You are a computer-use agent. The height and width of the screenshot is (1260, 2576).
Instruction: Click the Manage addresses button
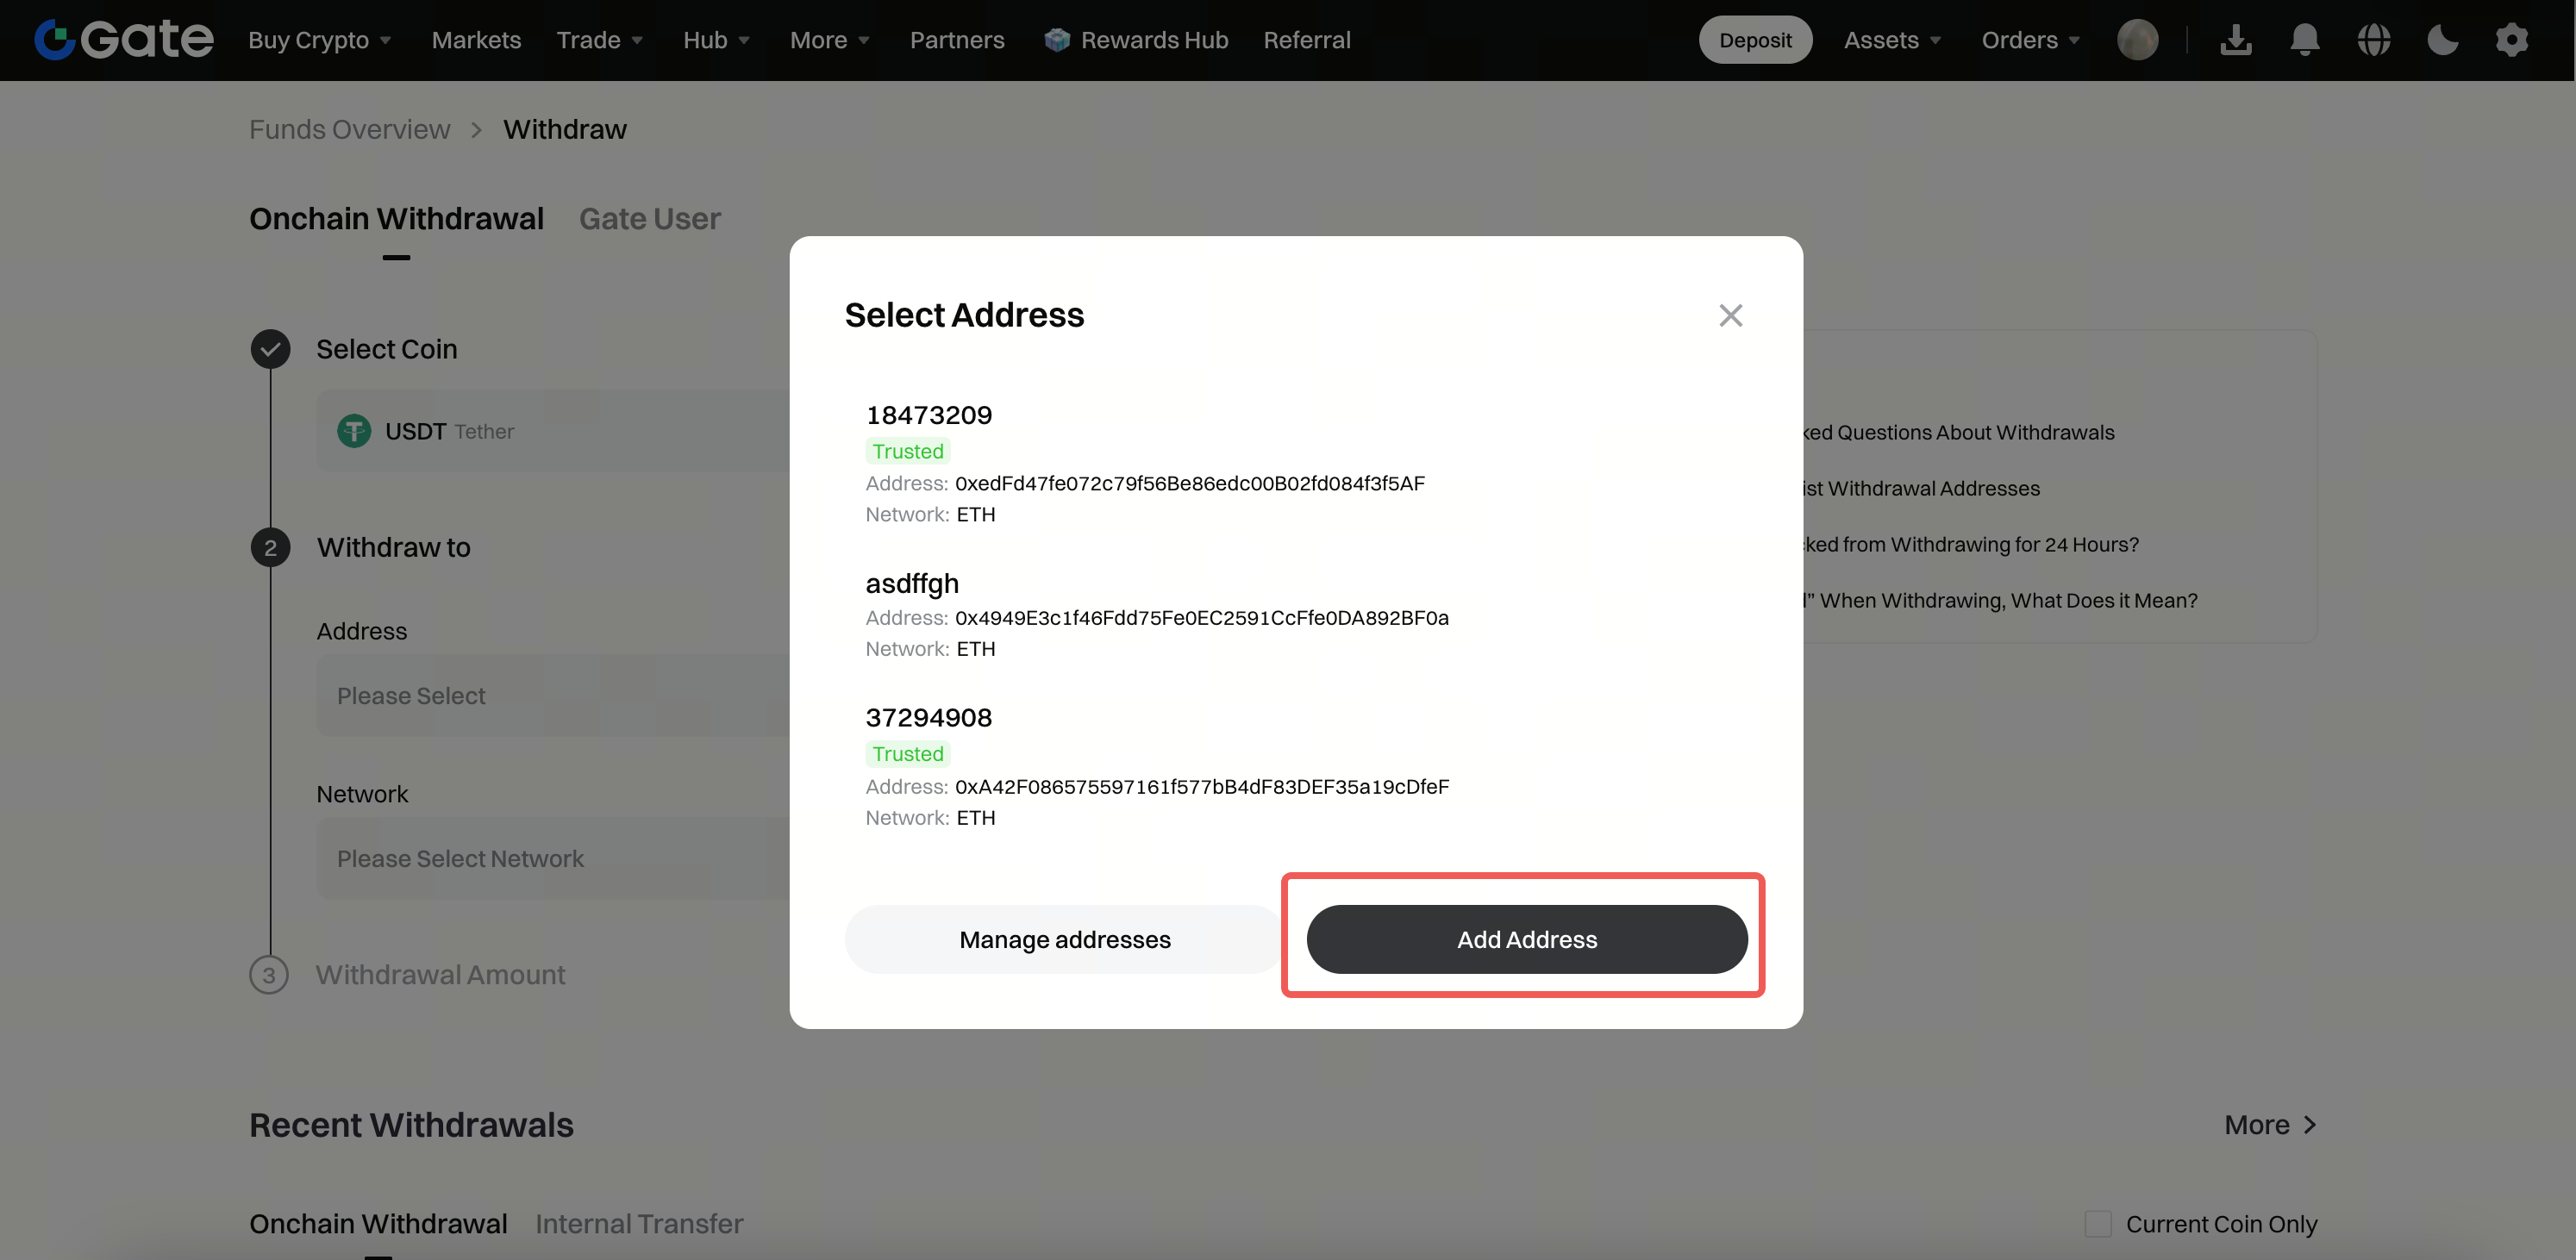tap(1065, 939)
